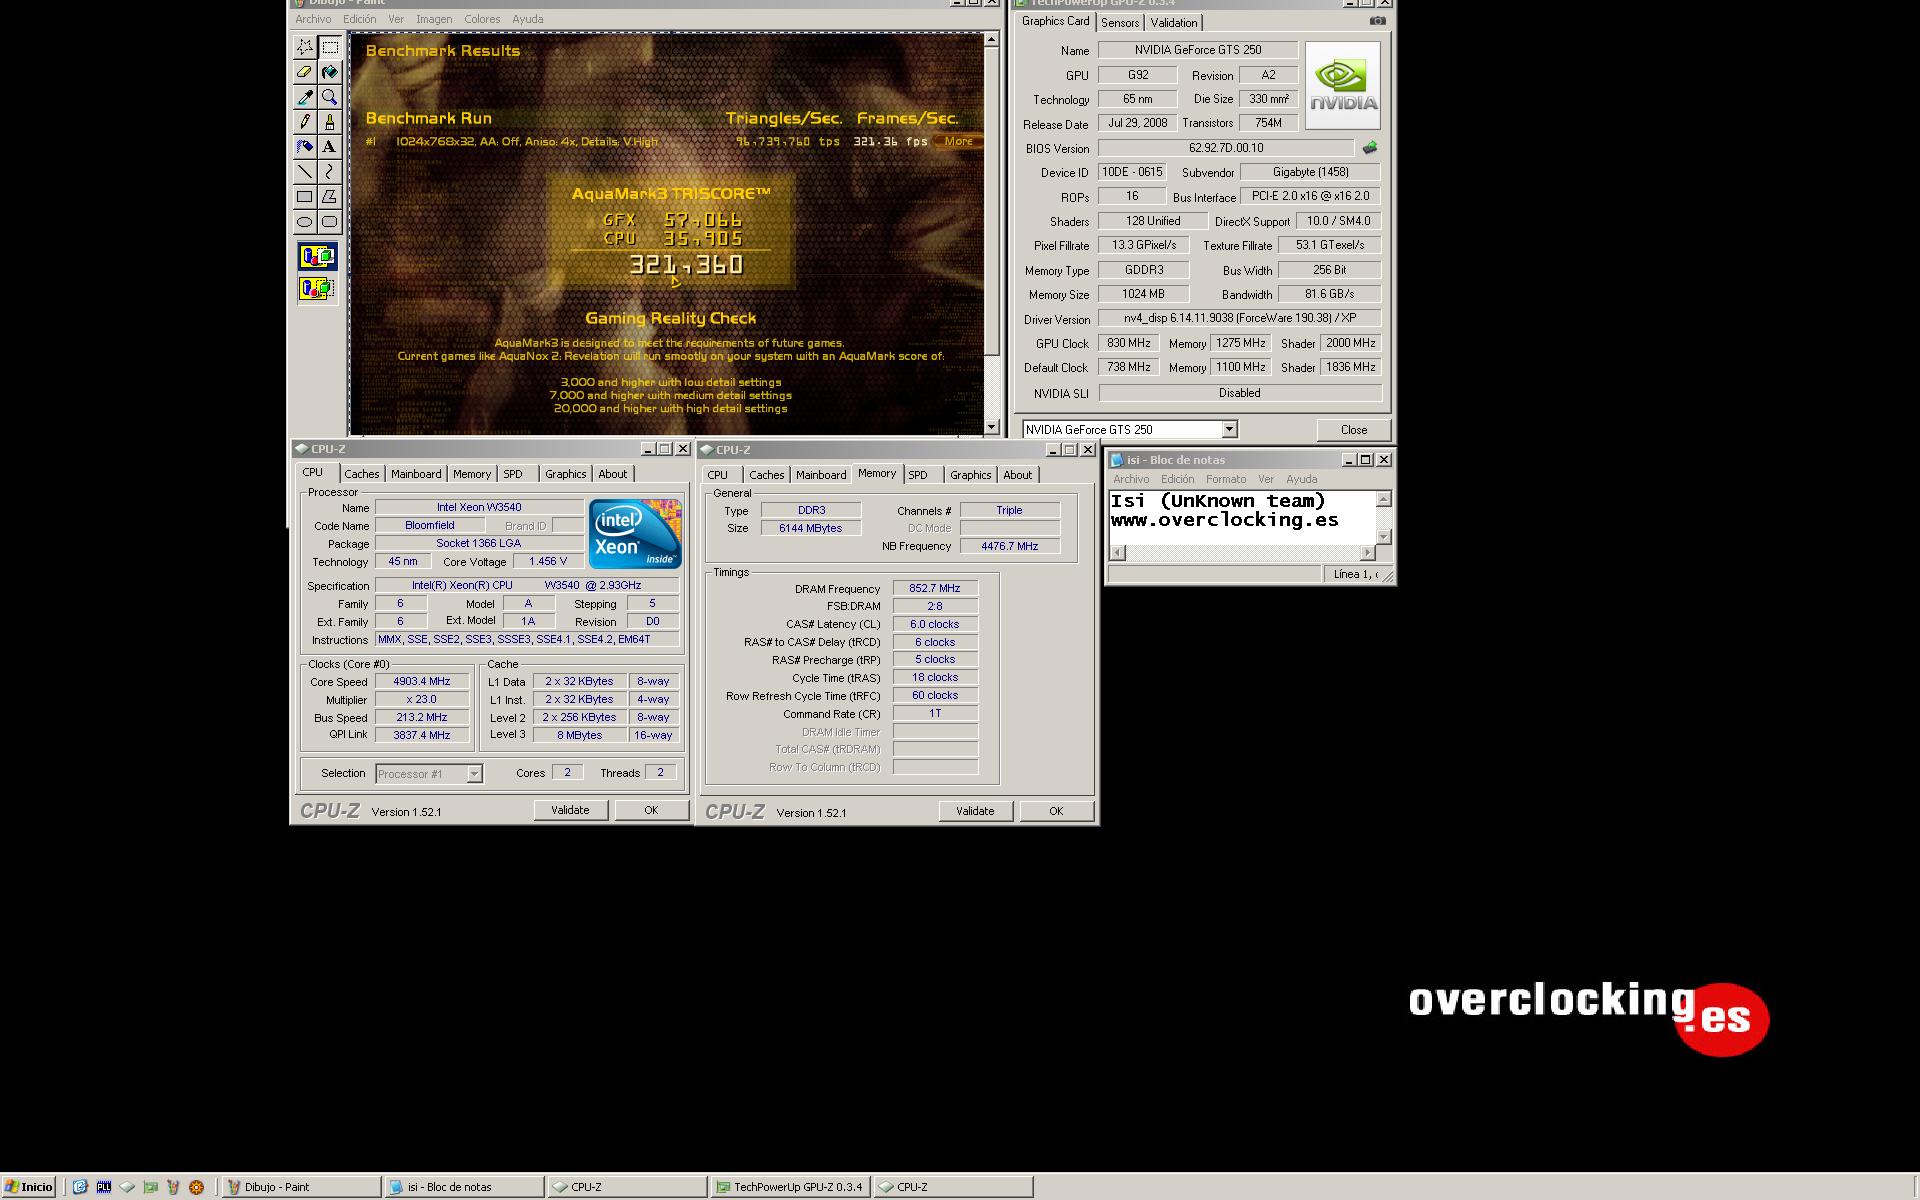Click the Paint canvas vertical scrollbar down arrow

(x=992, y=427)
